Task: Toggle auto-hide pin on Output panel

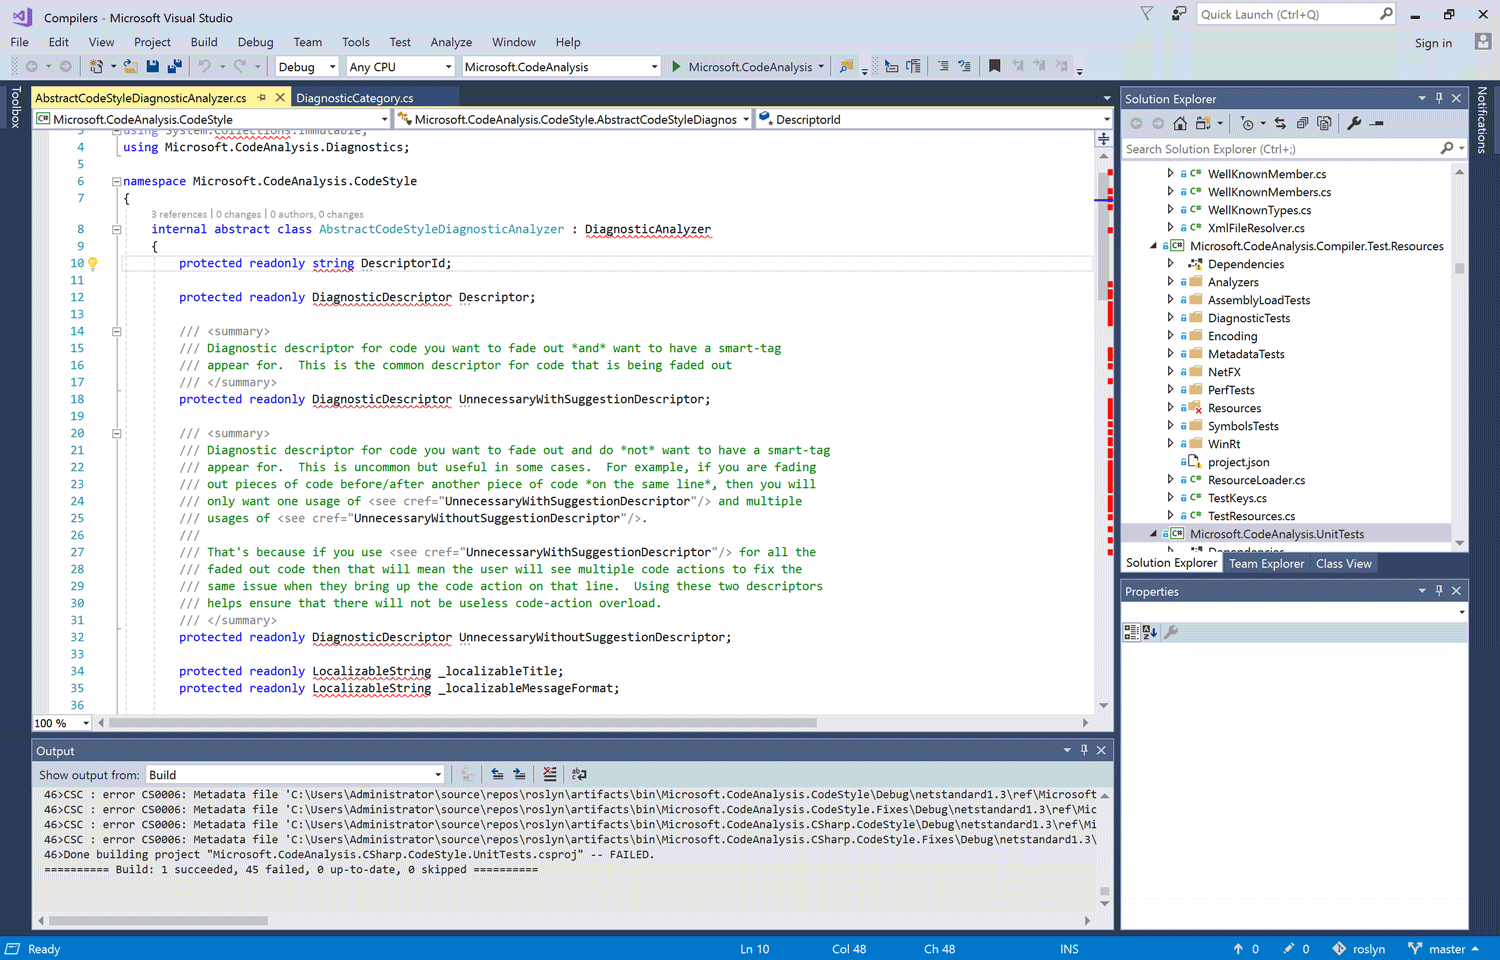Action: click(1084, 750)
